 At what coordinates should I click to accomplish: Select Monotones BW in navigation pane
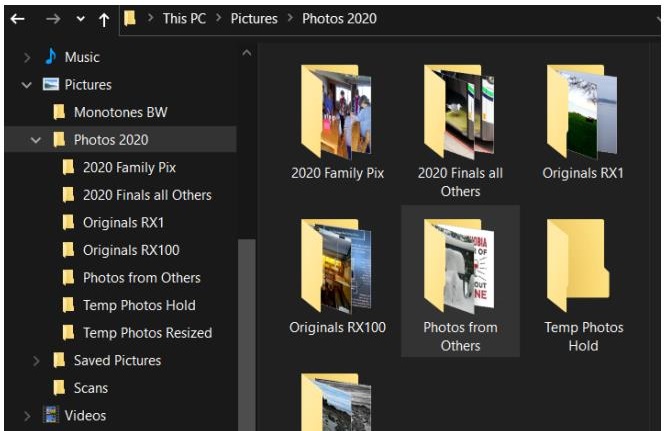121,113
